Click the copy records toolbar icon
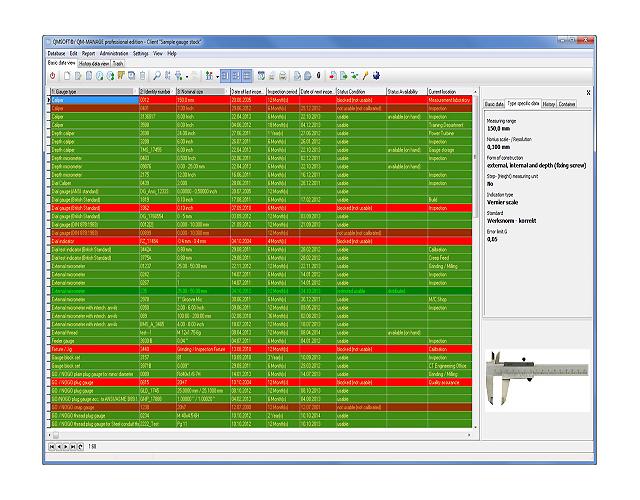 [x=131, y=76]
